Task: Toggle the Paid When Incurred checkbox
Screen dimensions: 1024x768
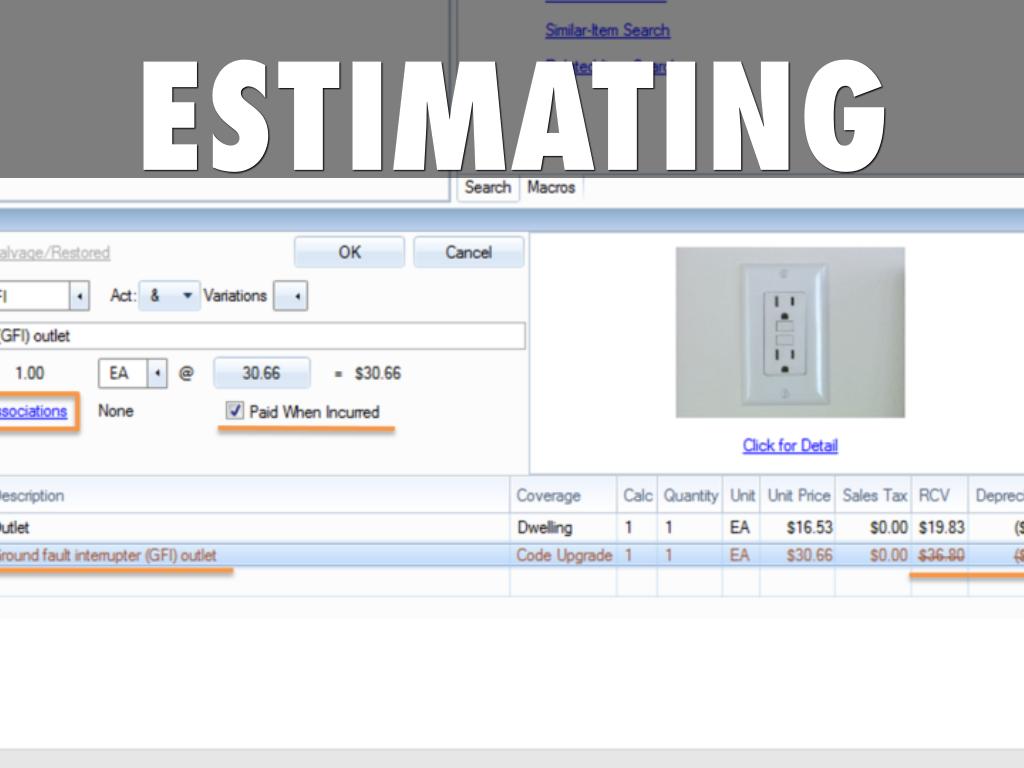Action: click(x=235, y=411)
